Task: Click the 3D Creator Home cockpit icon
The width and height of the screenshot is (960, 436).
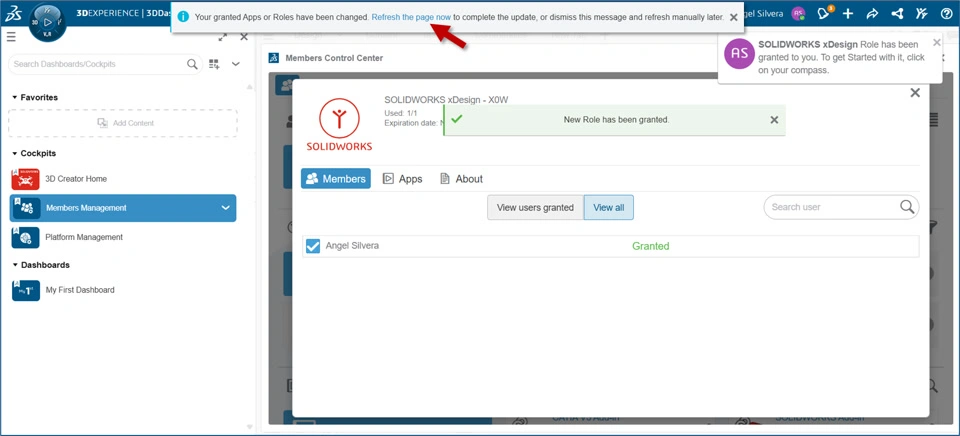Action: click(x=26, y=179)
